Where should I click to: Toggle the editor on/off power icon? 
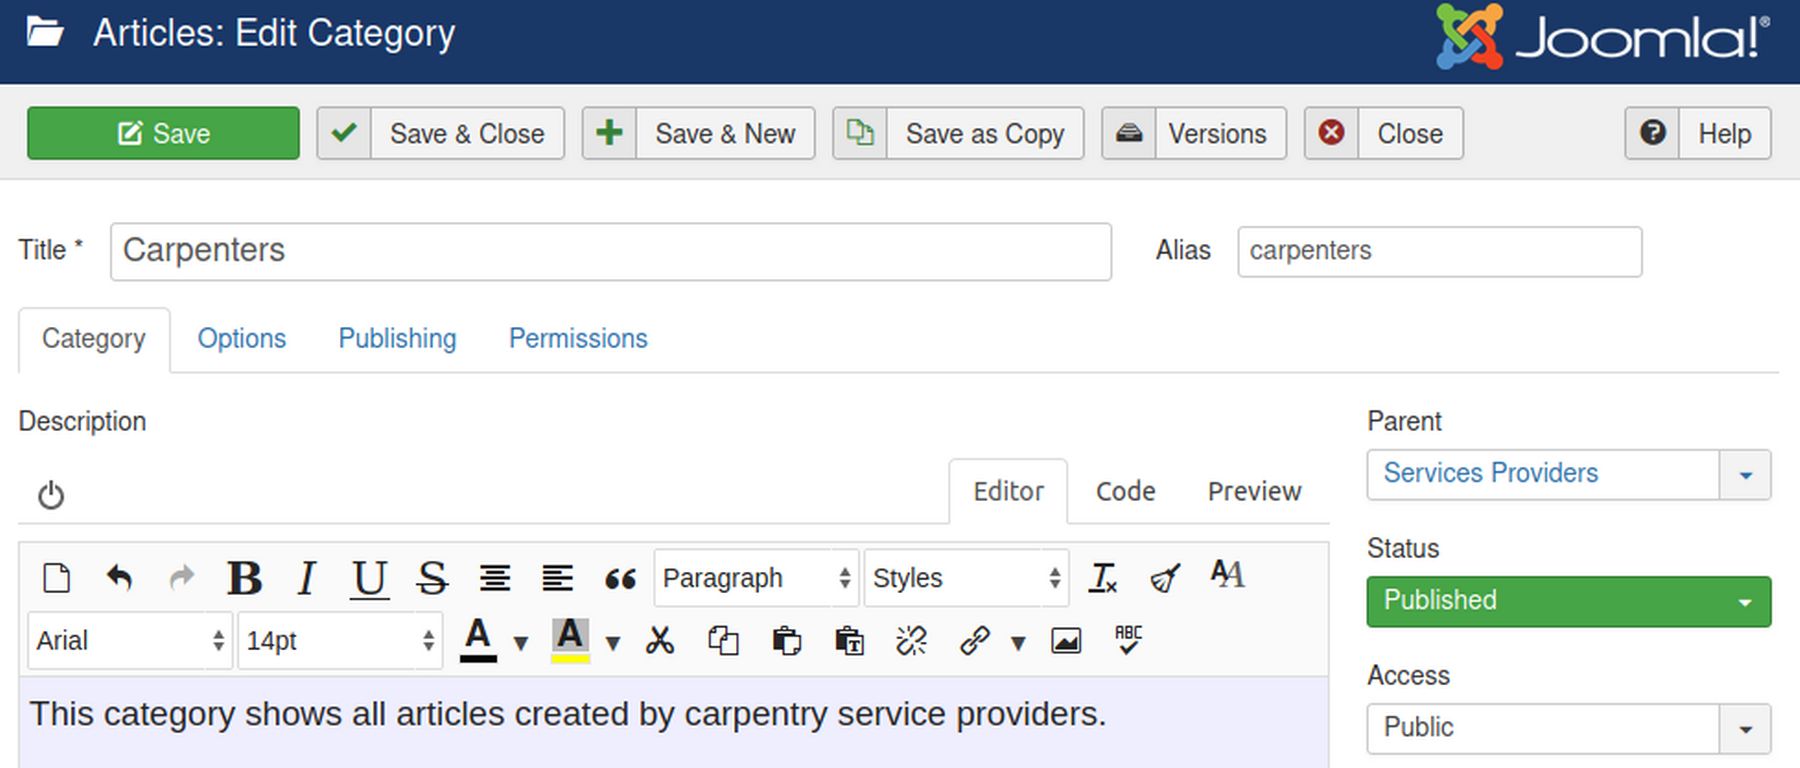51,495
